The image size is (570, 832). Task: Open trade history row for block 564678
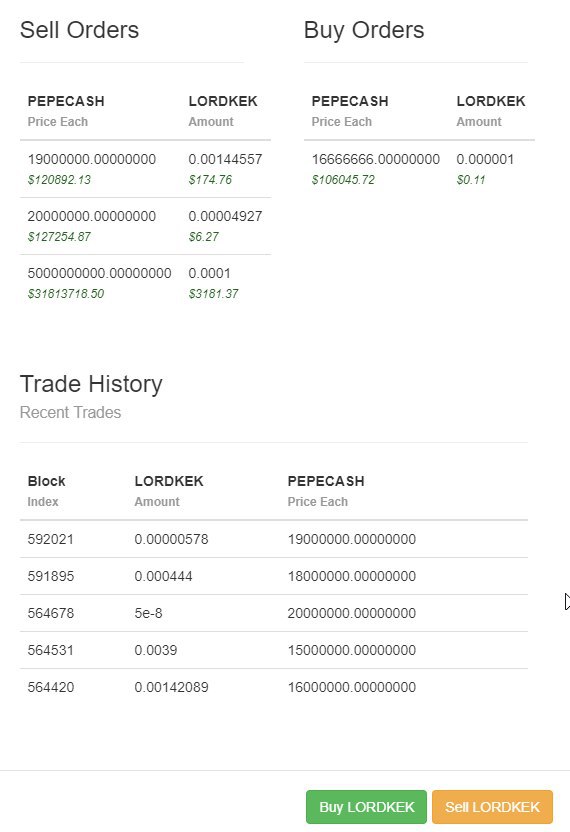coord(274,613)
